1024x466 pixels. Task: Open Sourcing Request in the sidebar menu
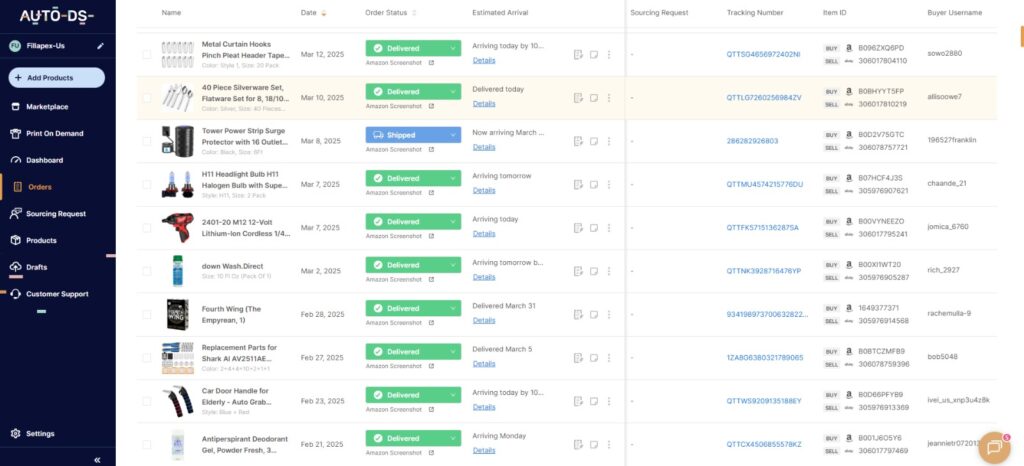pos(55,214)
